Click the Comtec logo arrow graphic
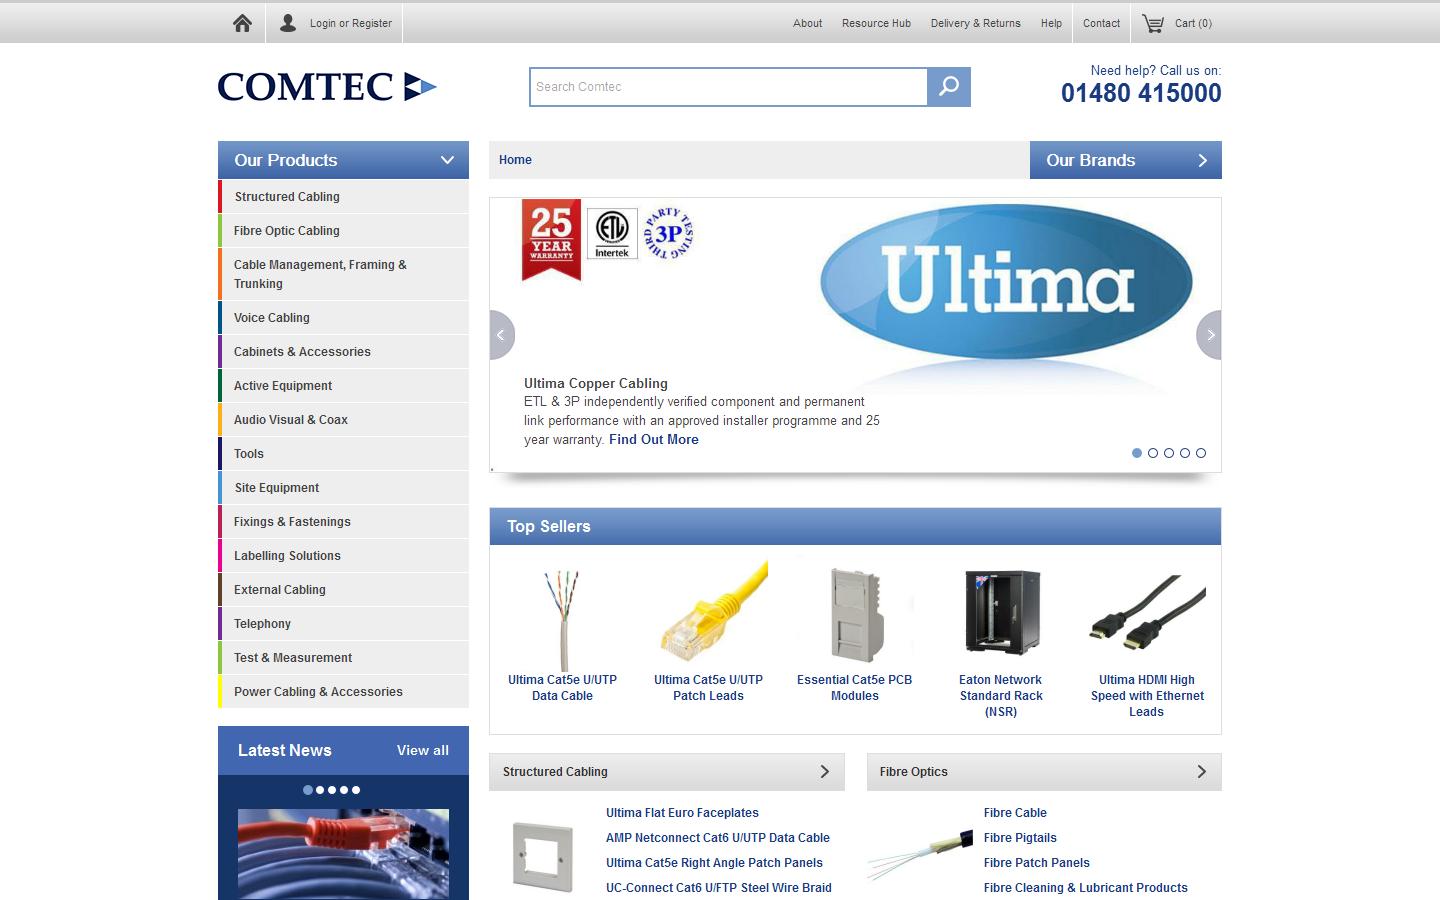Viewport: 1440px width, 900px height. [420, 87]
